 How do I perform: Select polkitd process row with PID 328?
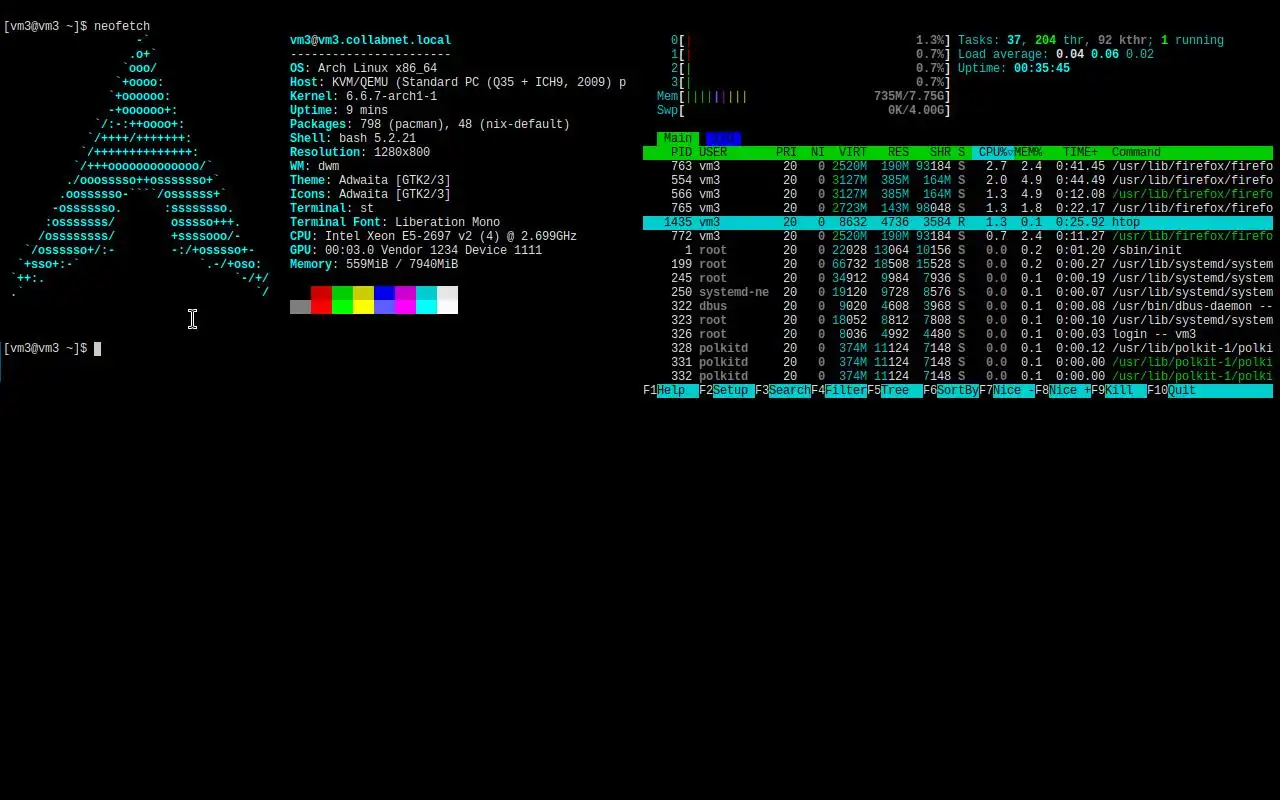pos(958,348)
